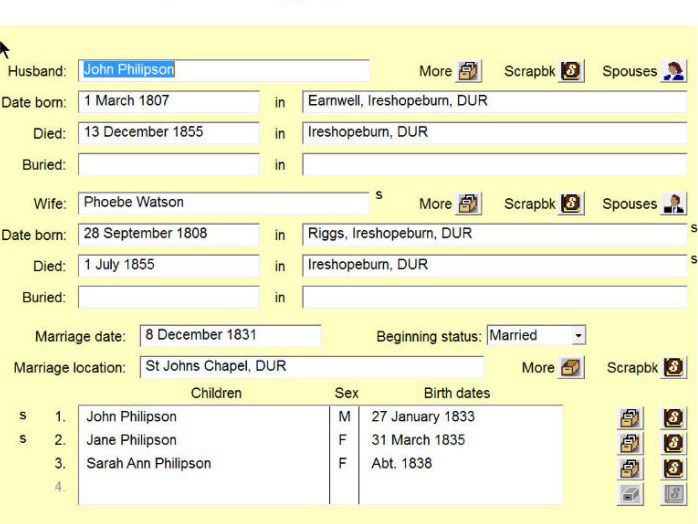Image resolution: width=698 pixels, height=524 pixels.
Task: Click the Husband name field
Action: pyautogui.click(x=224, y=70)
